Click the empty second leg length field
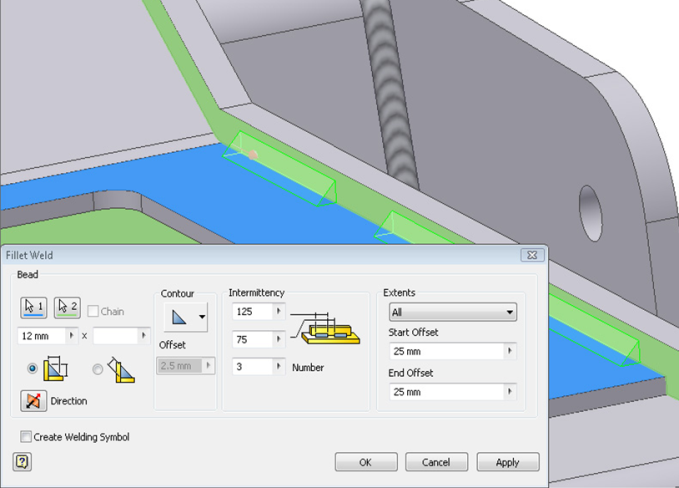Screen dimensions: 679x488 point(116,336)
